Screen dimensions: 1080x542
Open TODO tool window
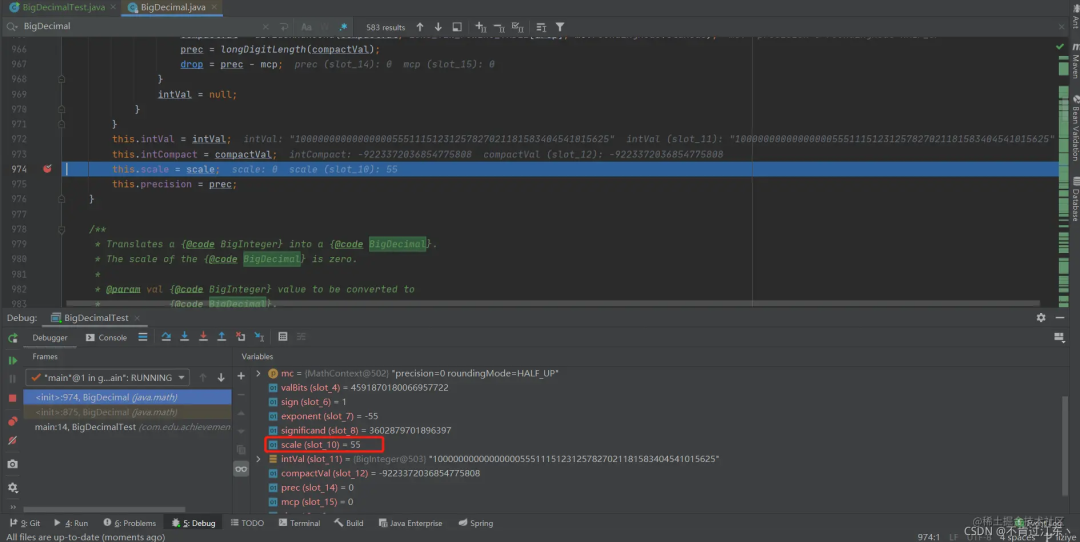pos(247,523)
